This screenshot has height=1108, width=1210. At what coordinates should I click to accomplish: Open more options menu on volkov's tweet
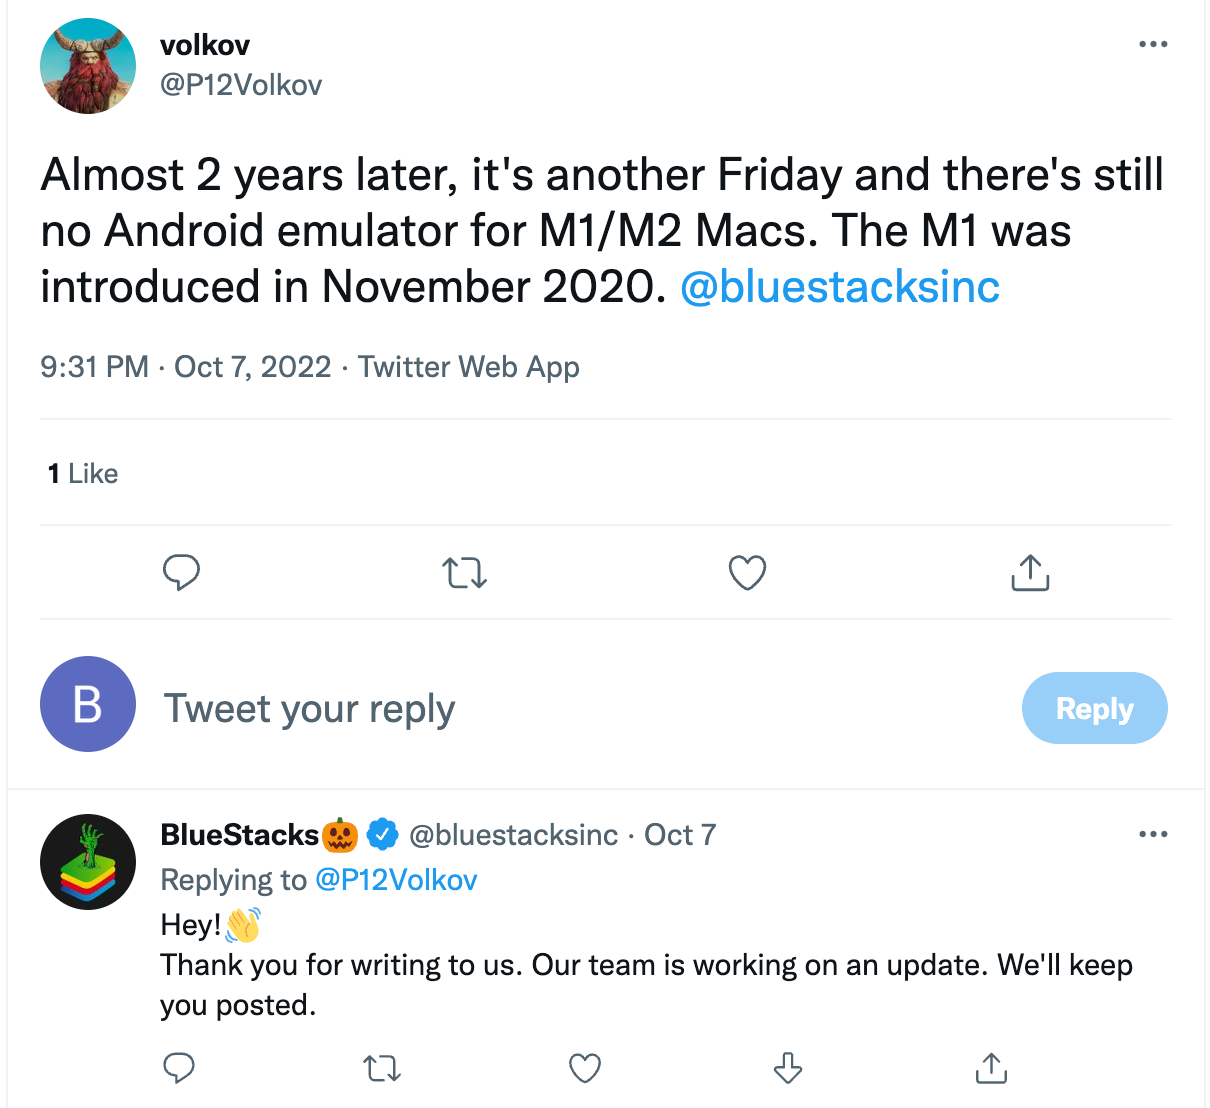click(1153, 44)
